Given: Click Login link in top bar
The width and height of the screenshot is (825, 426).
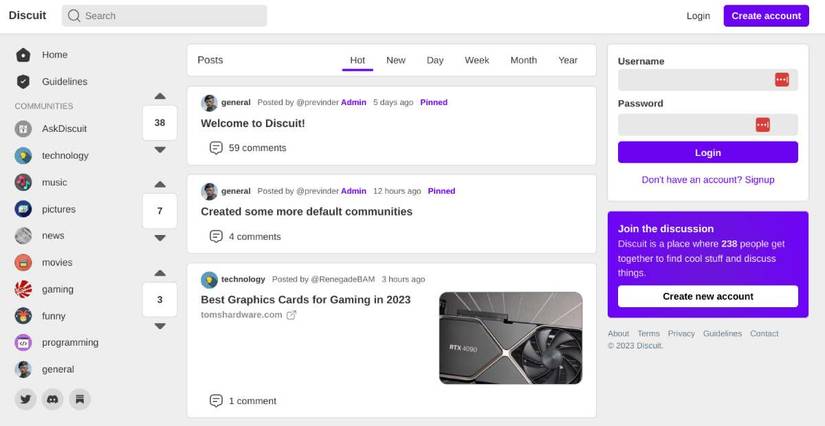Looking at the screenshot, I should tap(698, 16).
